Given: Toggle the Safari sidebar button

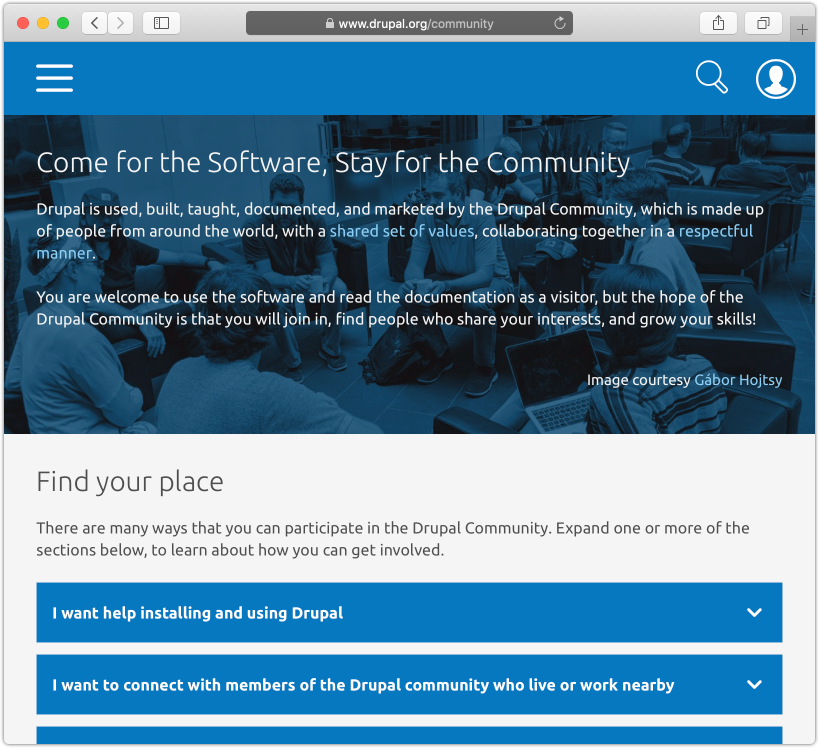Looking at the screenshot, I should (161, 23).
